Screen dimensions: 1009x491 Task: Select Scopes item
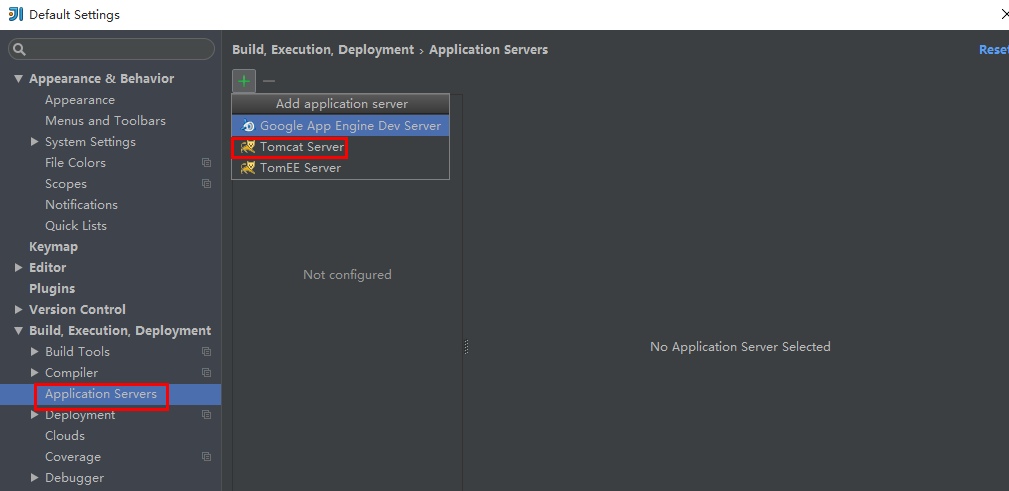pyautogui.click(x=66, y=184)
